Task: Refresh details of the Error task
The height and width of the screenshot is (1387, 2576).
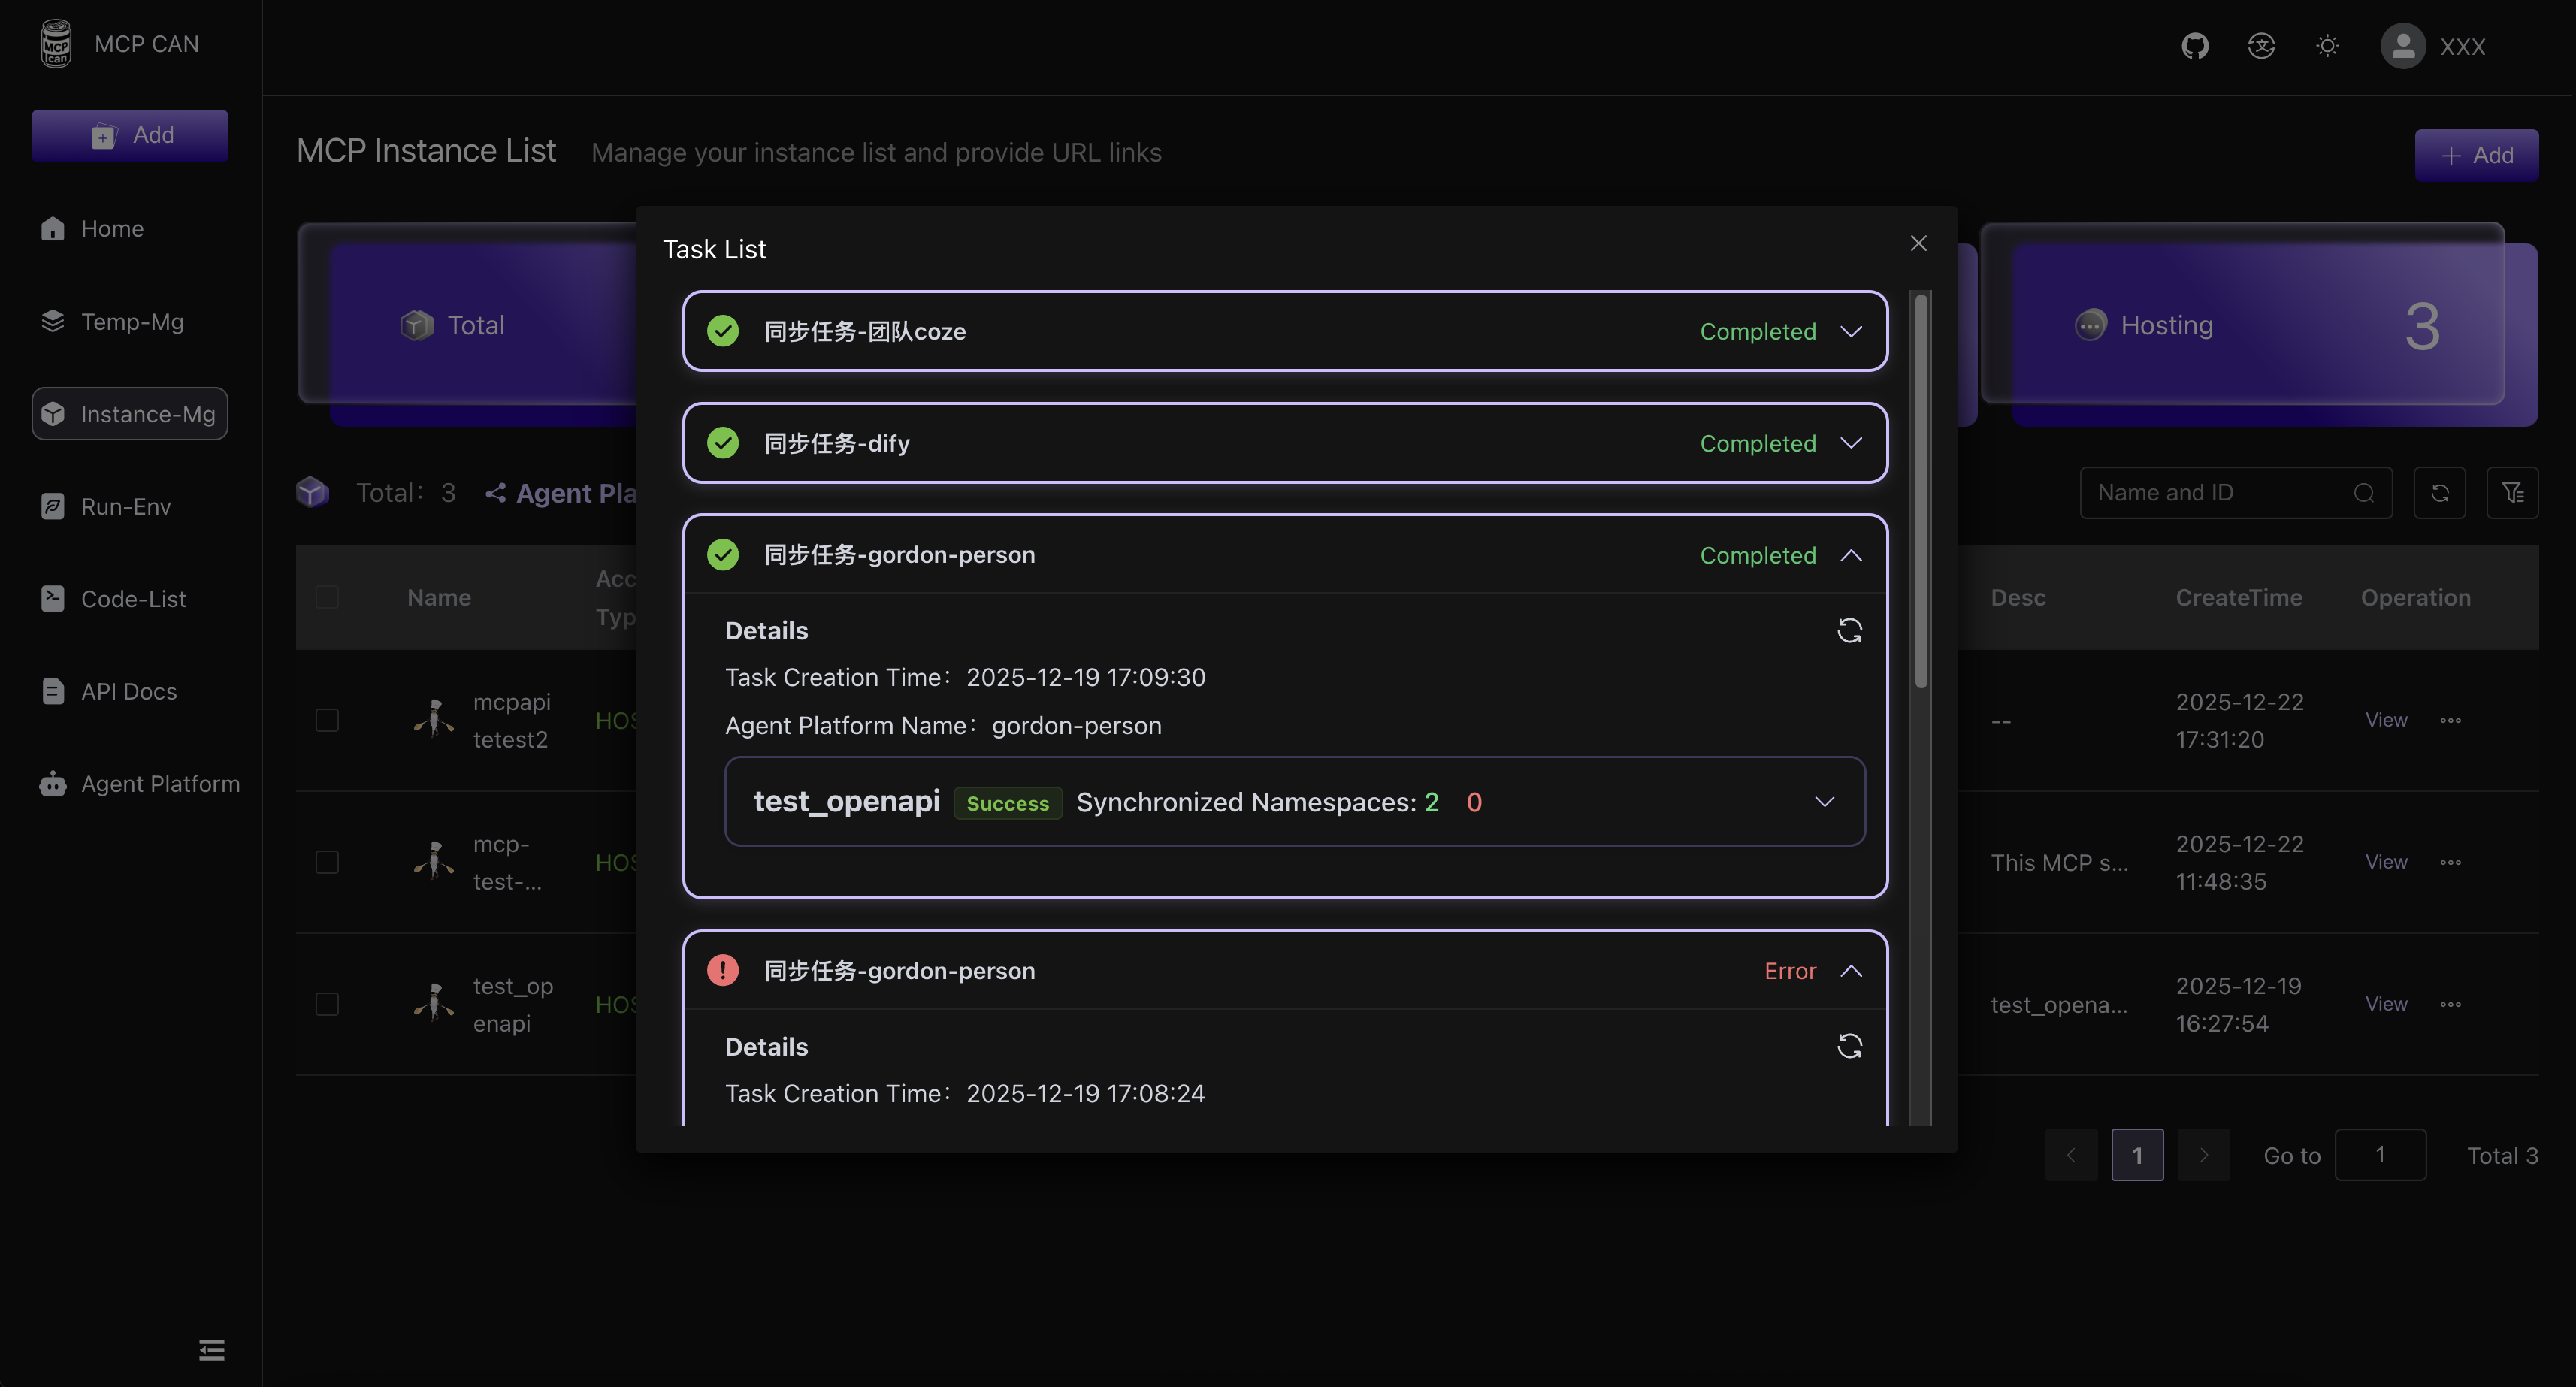Action: coord(1849,1046)
